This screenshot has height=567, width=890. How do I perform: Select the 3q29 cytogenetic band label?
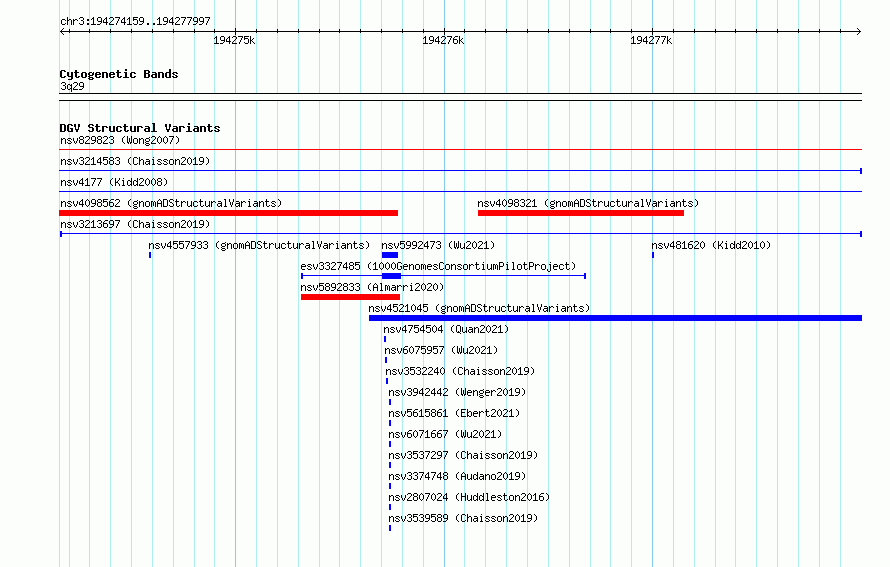(x=72, y=86)
